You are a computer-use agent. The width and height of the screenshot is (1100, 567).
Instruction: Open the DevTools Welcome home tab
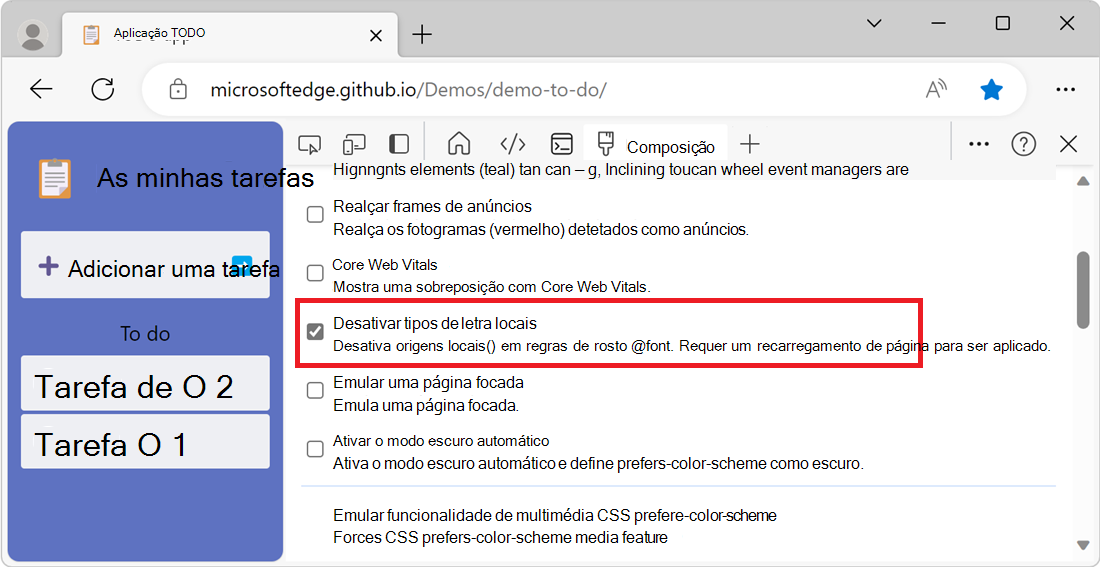[459, 144]
